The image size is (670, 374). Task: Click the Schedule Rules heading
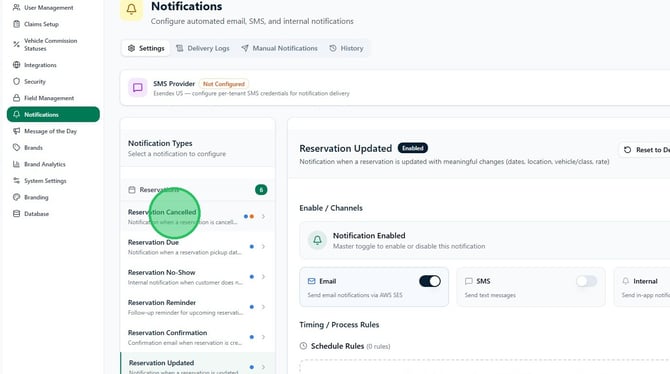coord(337,346)
